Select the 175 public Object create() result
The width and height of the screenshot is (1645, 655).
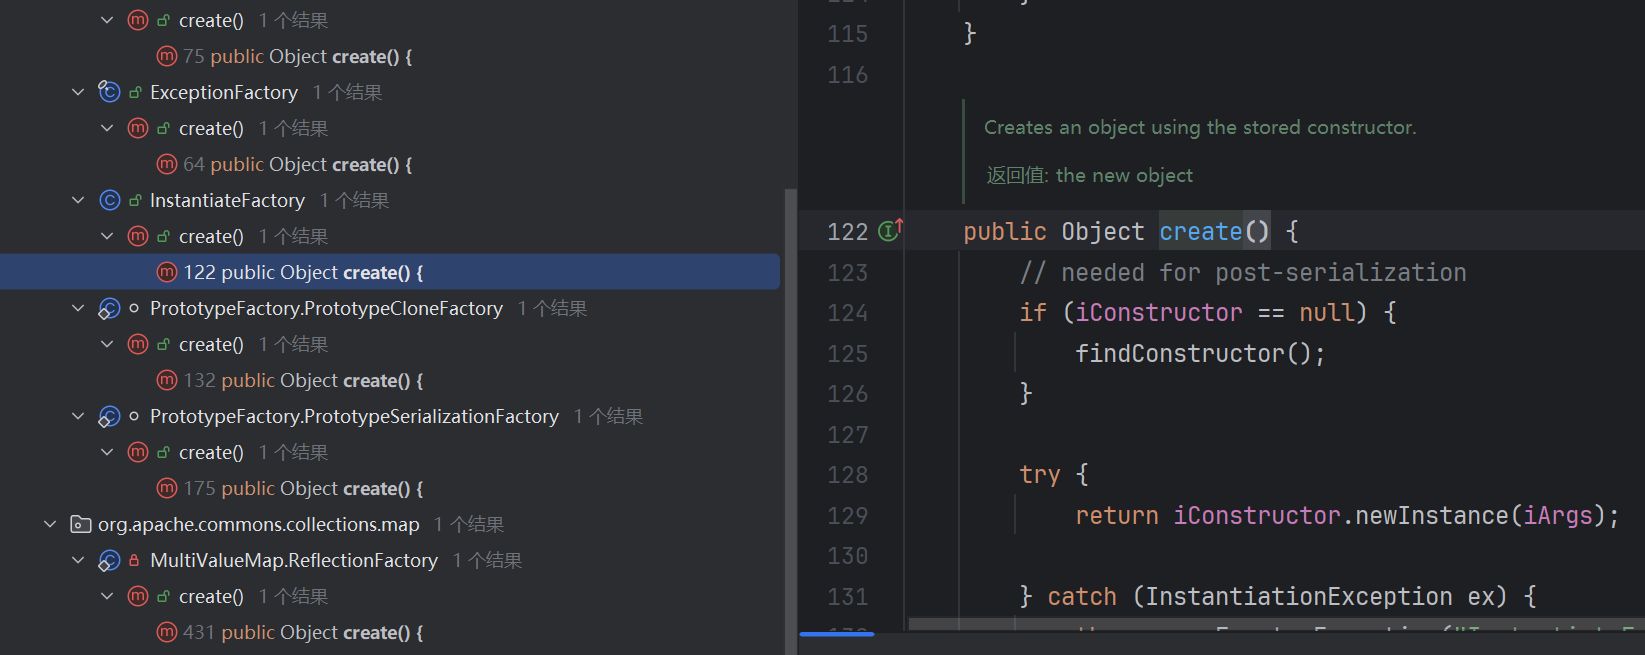point(303,488)
